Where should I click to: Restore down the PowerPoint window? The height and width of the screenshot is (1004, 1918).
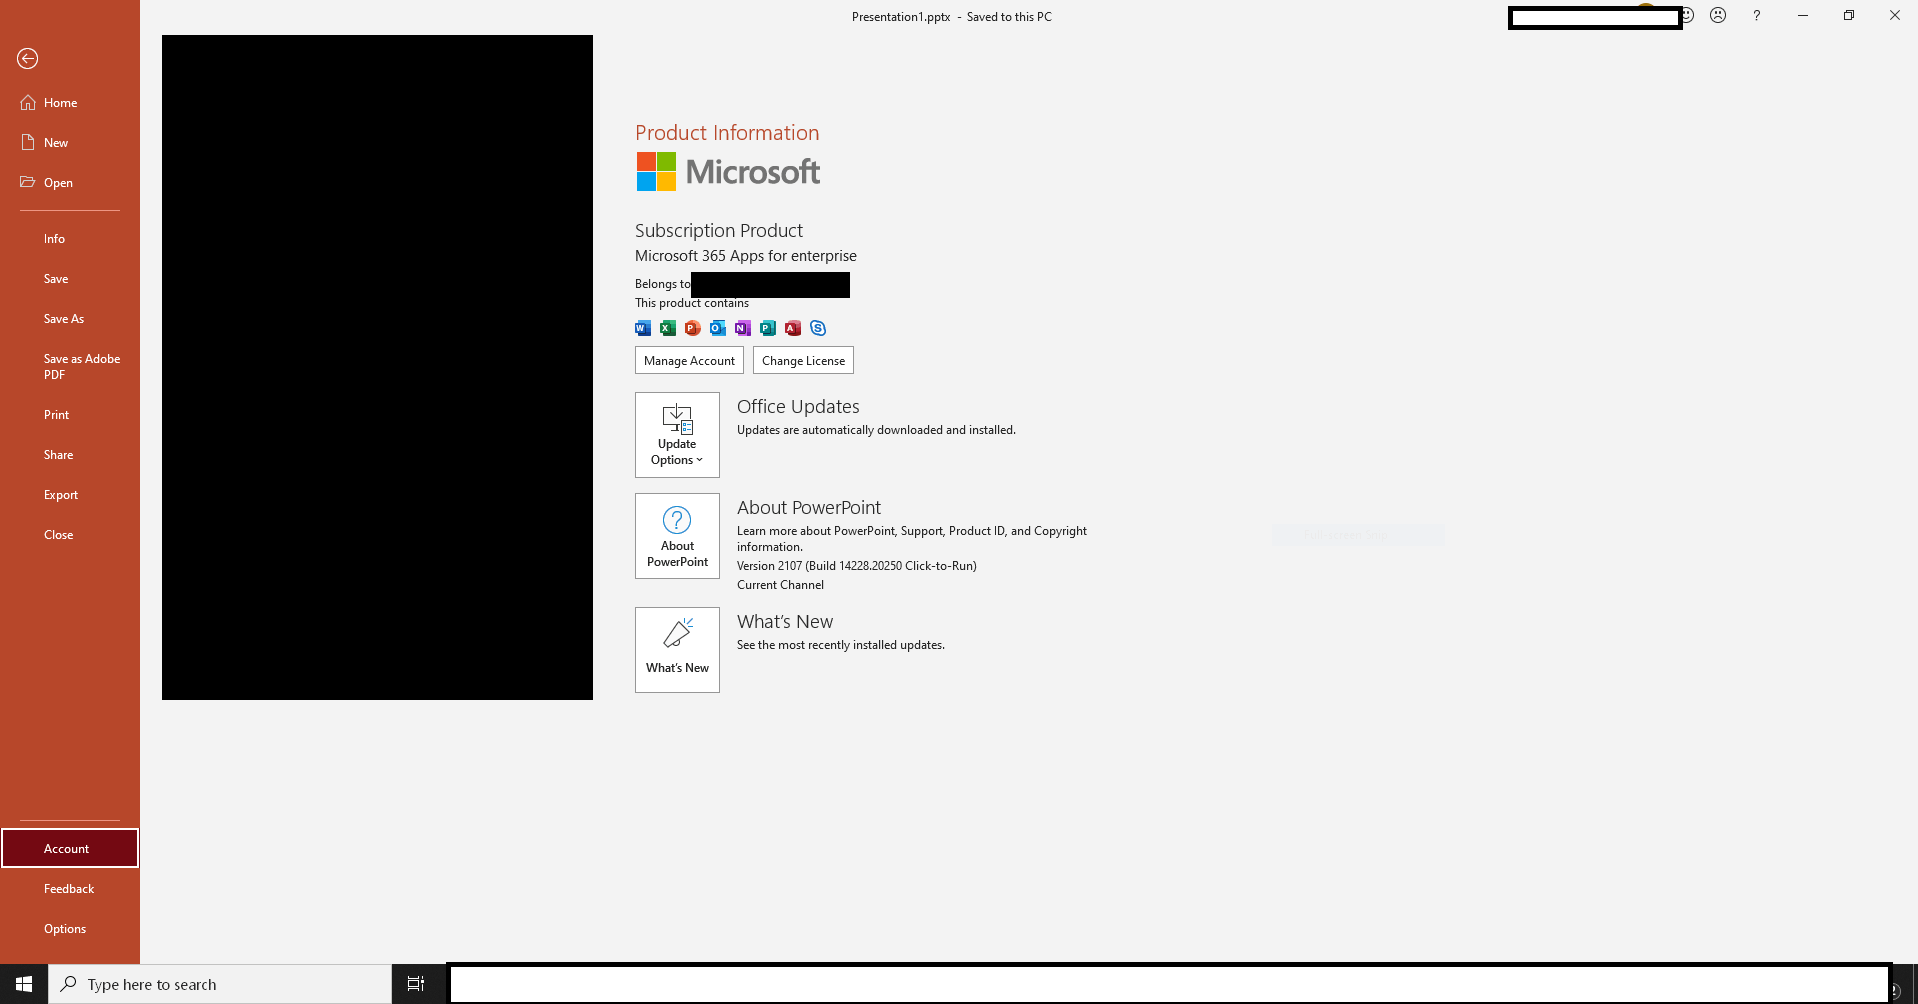tap(1849, 16)
